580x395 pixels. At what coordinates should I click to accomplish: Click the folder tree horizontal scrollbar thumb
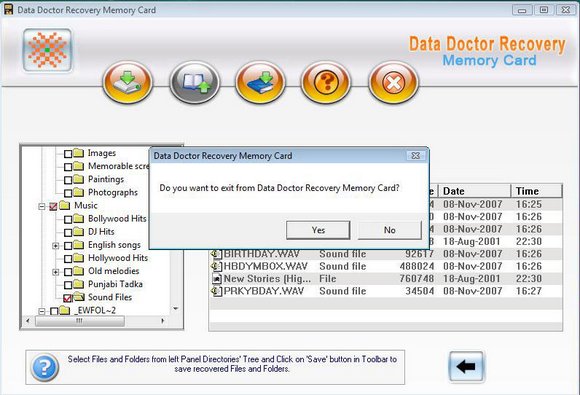(x=80, y=321)
